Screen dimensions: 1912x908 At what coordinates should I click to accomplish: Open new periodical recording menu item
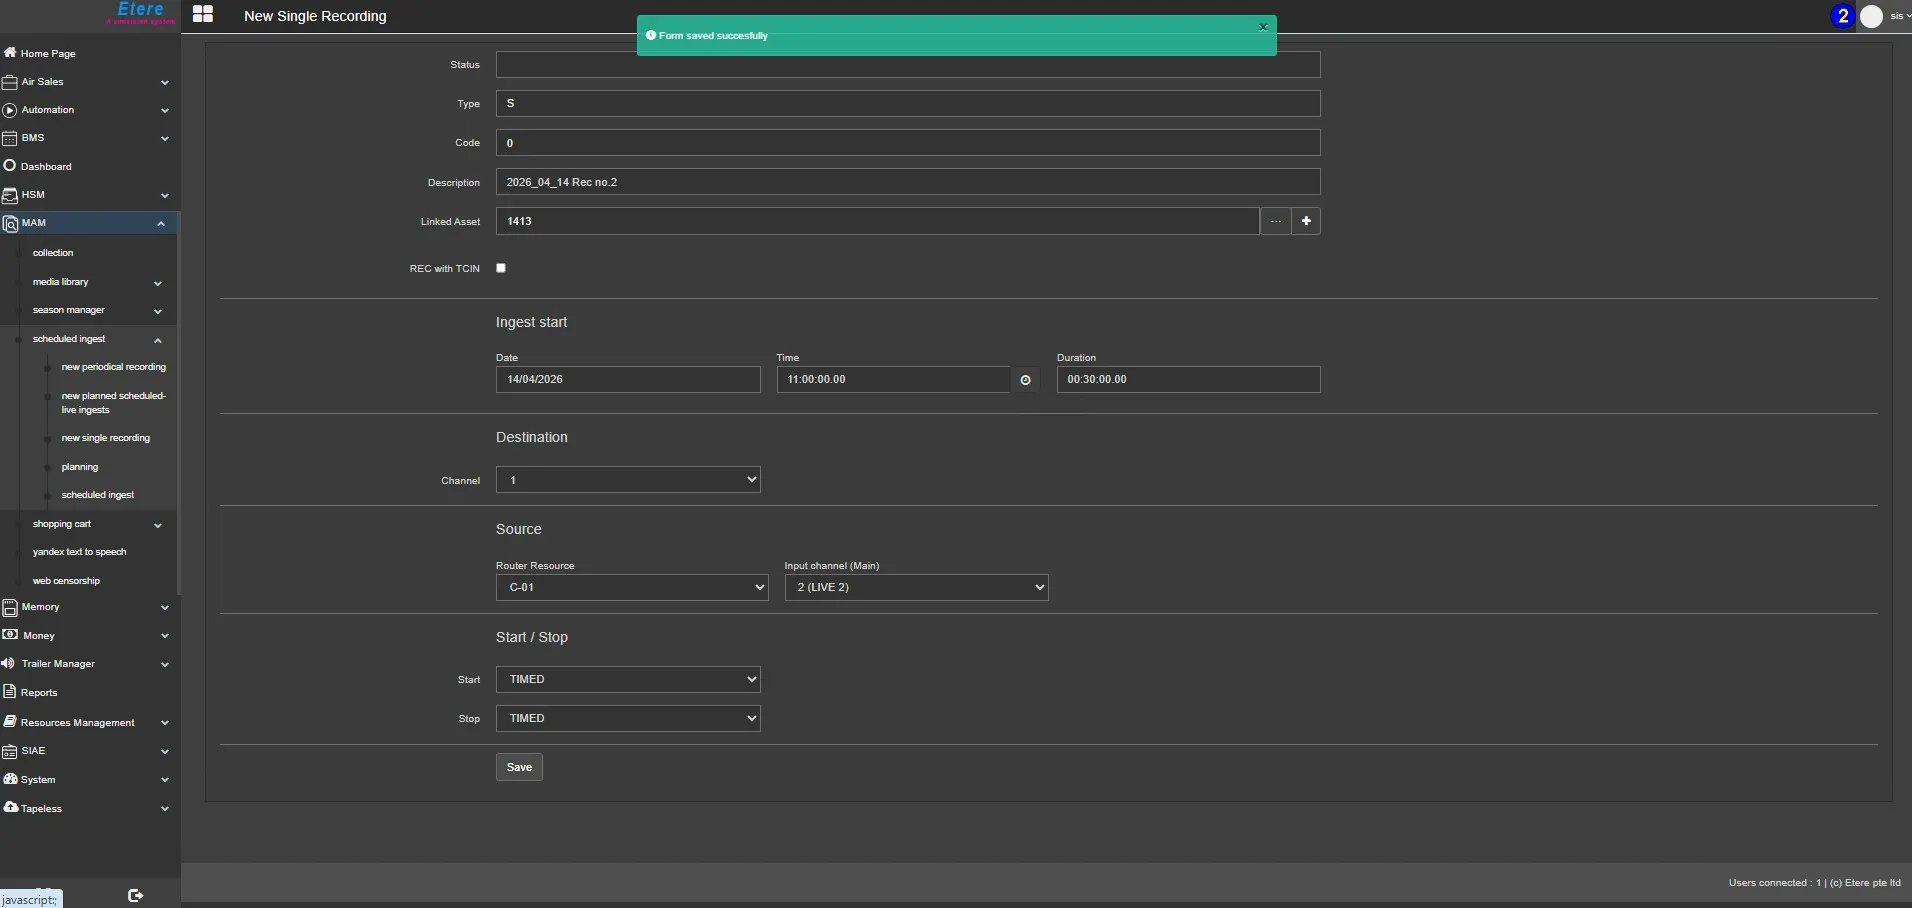[113, 367]
